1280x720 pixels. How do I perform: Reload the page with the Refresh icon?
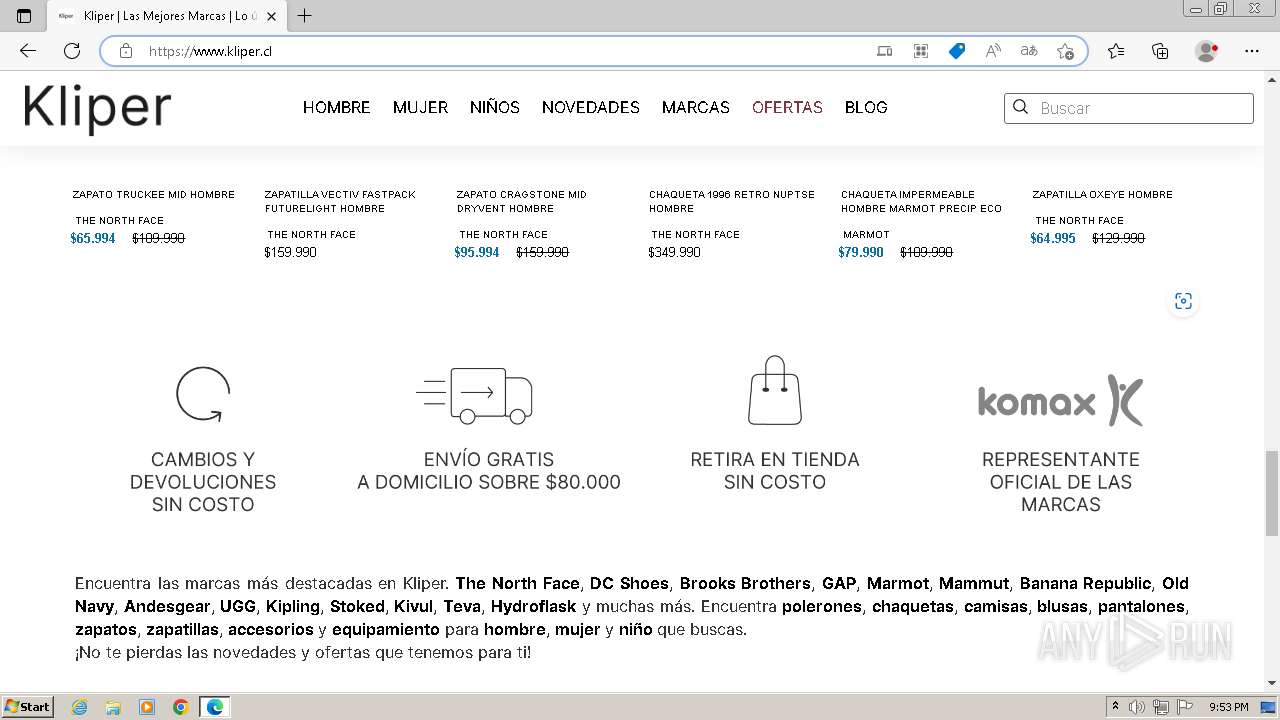pos(72,51)
